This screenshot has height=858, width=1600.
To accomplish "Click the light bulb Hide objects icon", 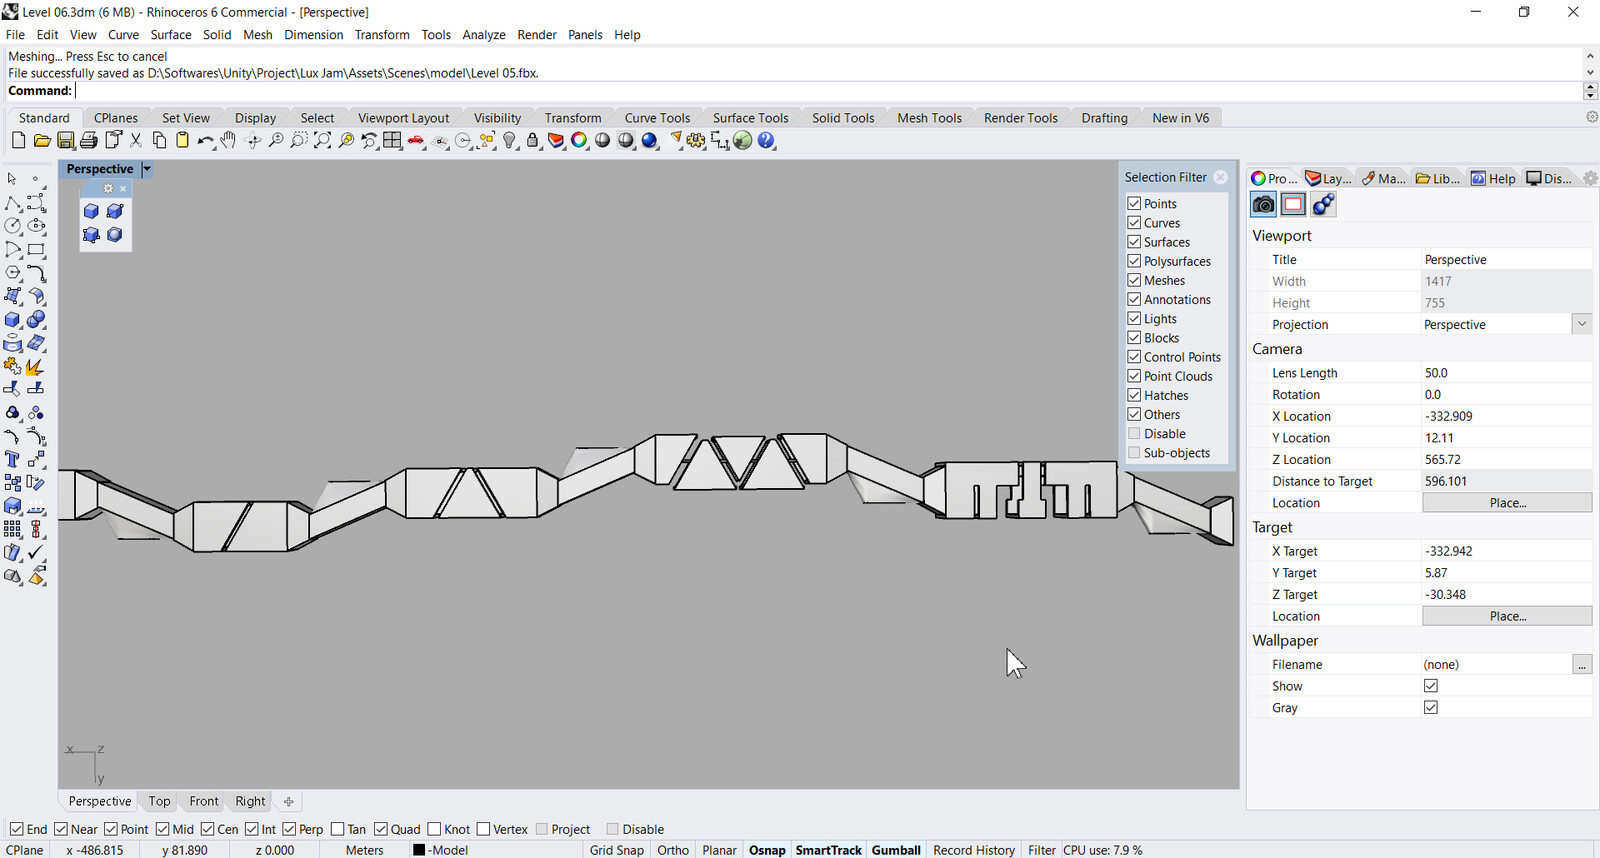I will pos(510,140).
